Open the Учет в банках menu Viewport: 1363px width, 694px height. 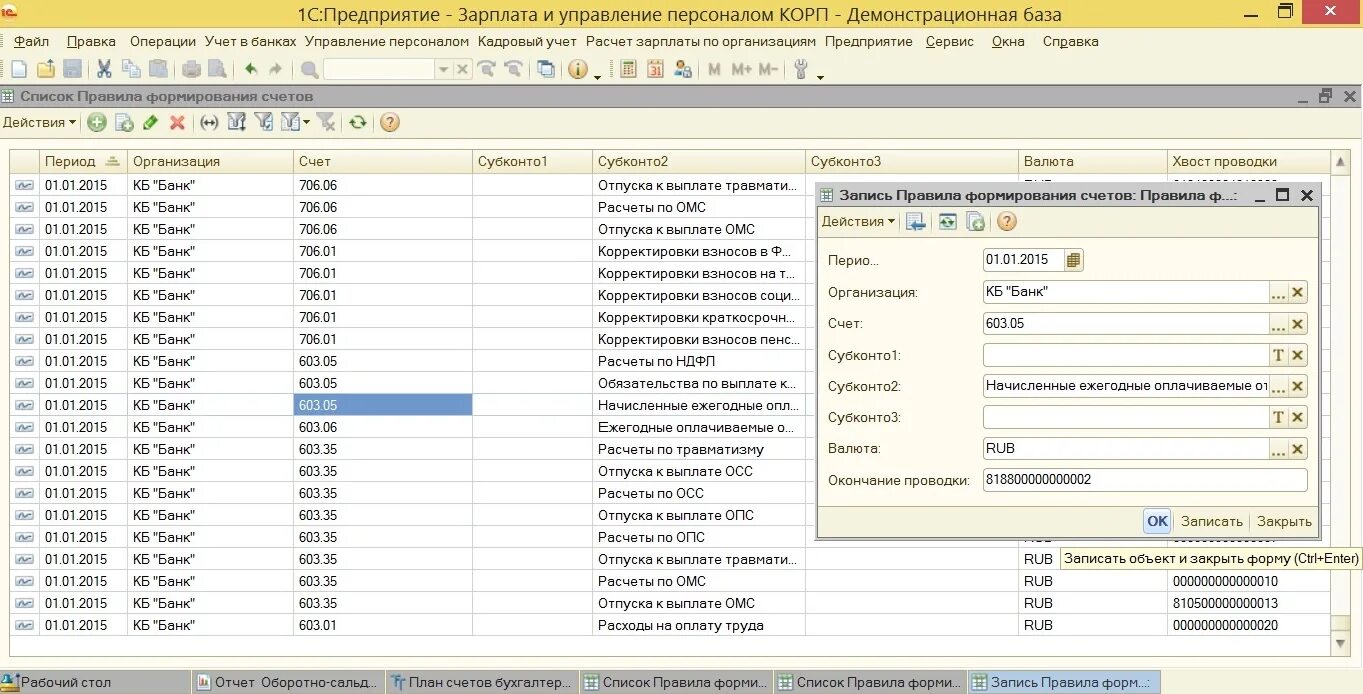click(251, 41)
